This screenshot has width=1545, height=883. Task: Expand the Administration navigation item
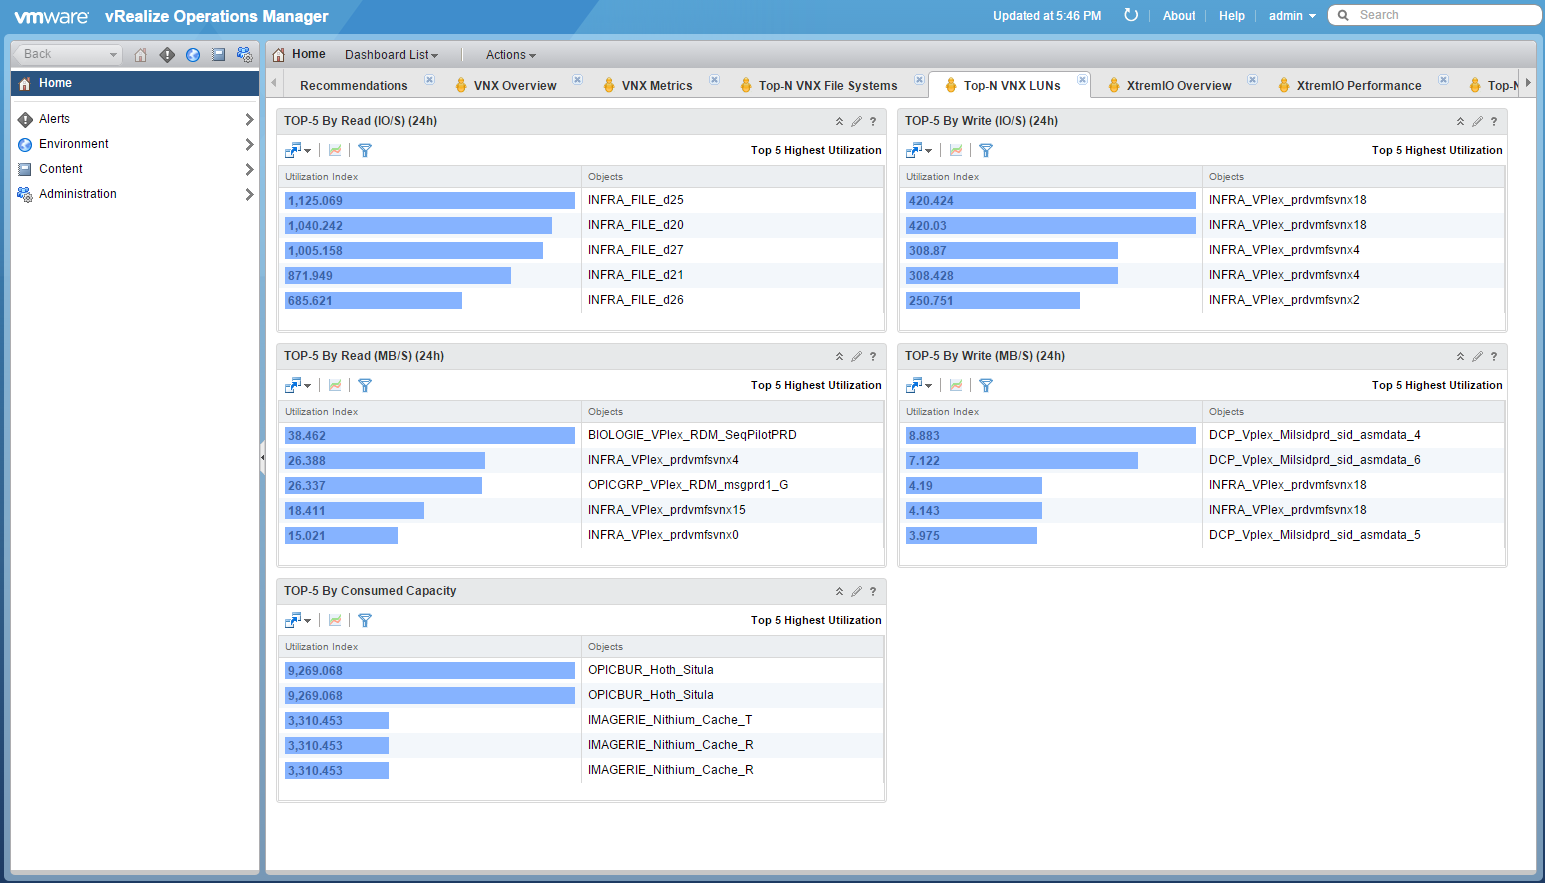tap(249, 194)
